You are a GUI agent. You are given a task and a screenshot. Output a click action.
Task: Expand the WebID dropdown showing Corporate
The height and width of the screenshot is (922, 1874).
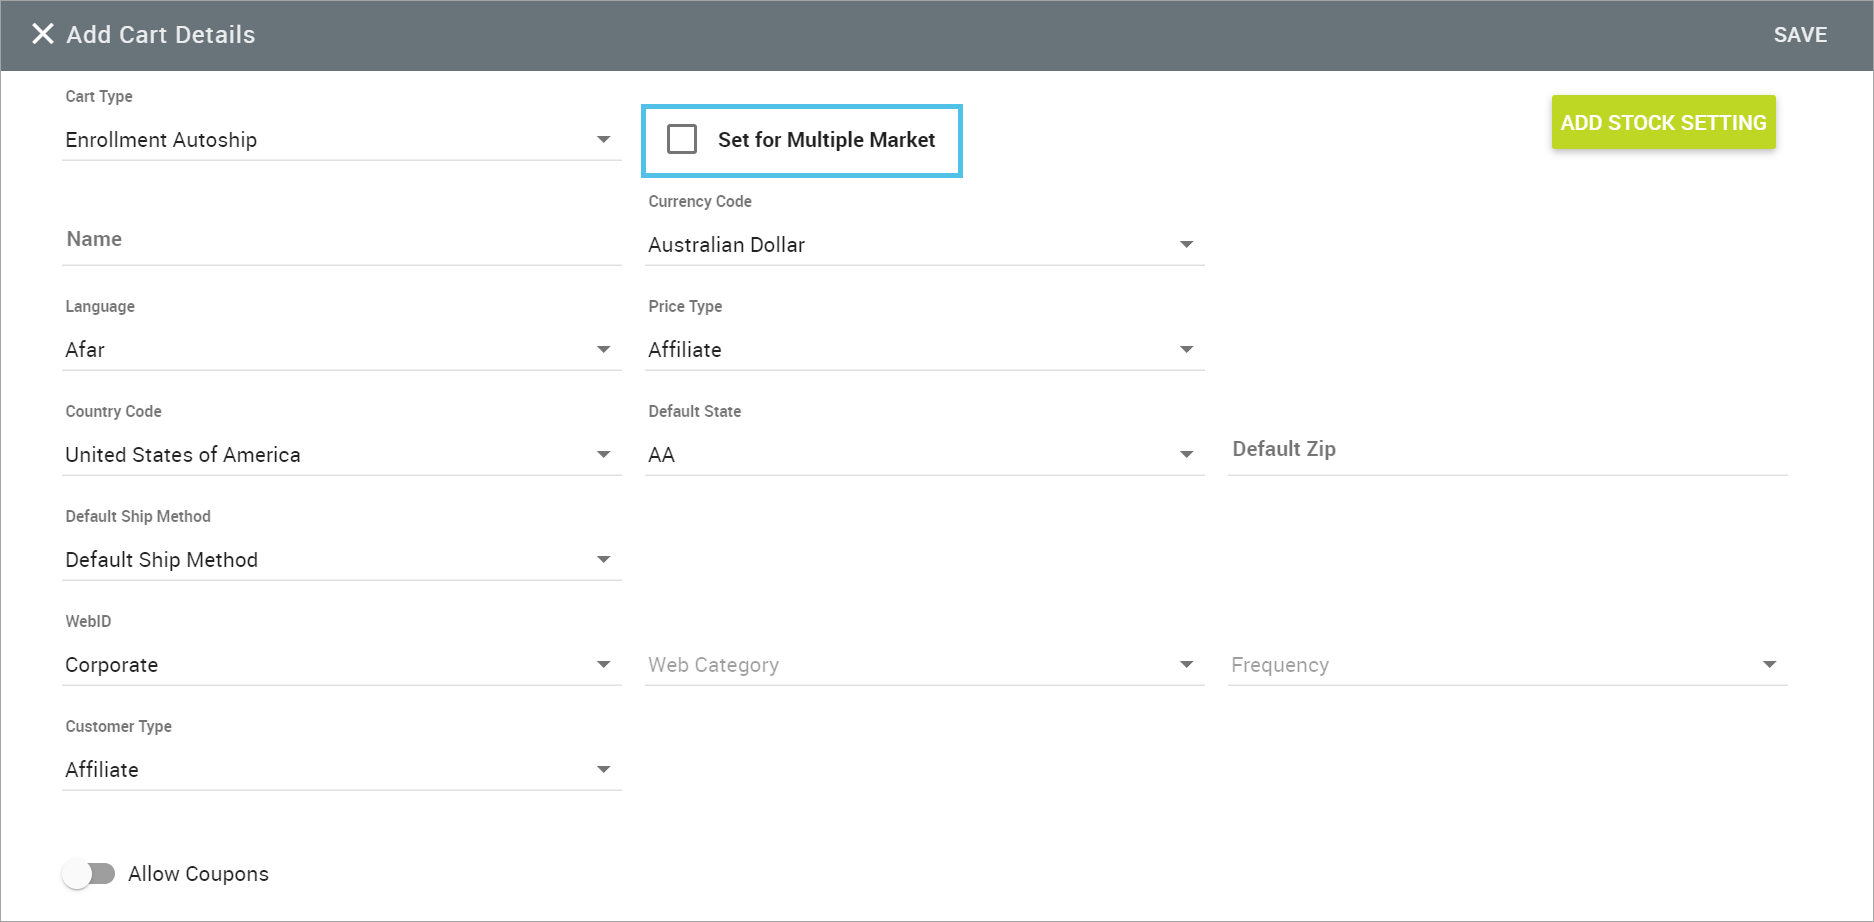tap(340, 665)
